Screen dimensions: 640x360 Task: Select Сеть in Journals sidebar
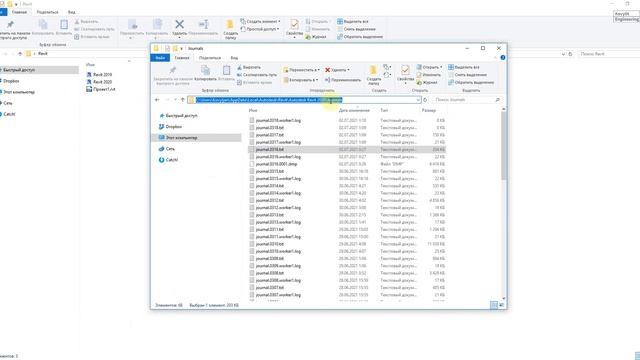point(167,149)
